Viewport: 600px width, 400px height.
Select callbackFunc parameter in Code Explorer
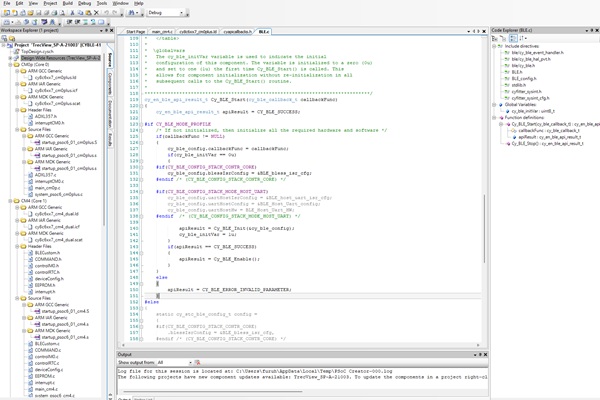[549, 131]
